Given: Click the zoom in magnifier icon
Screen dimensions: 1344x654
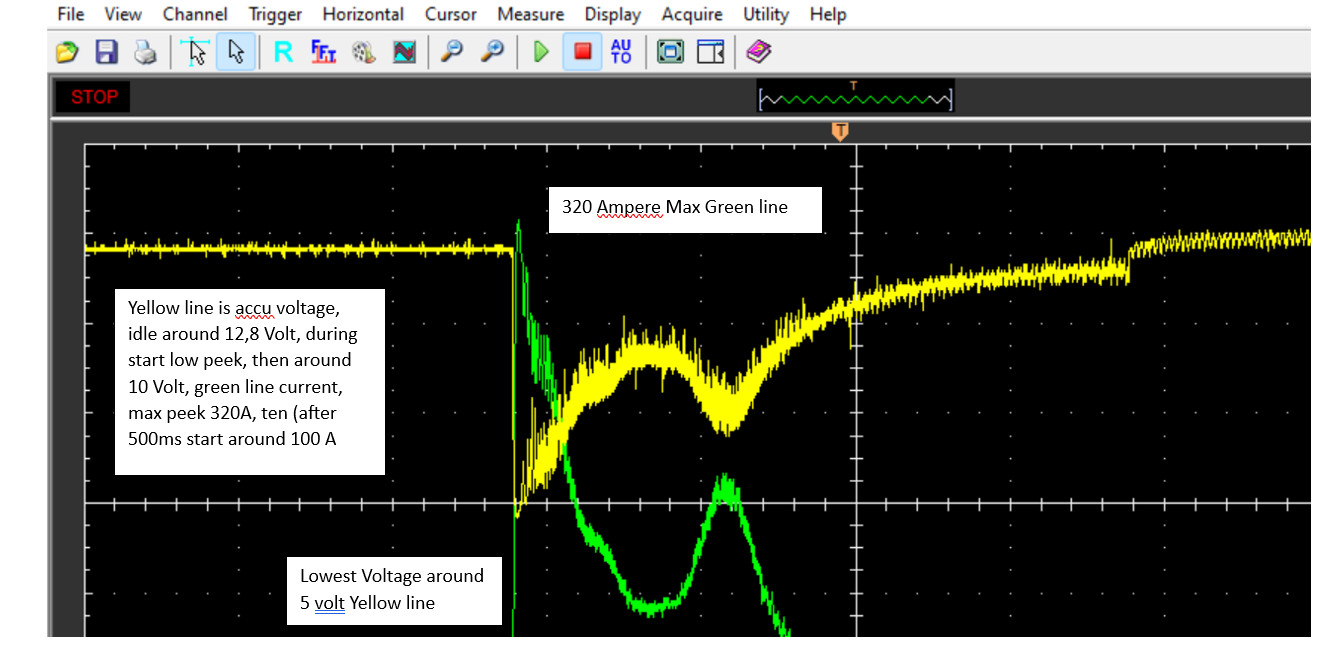Looking at the screenshot, I should coord(492,52).
